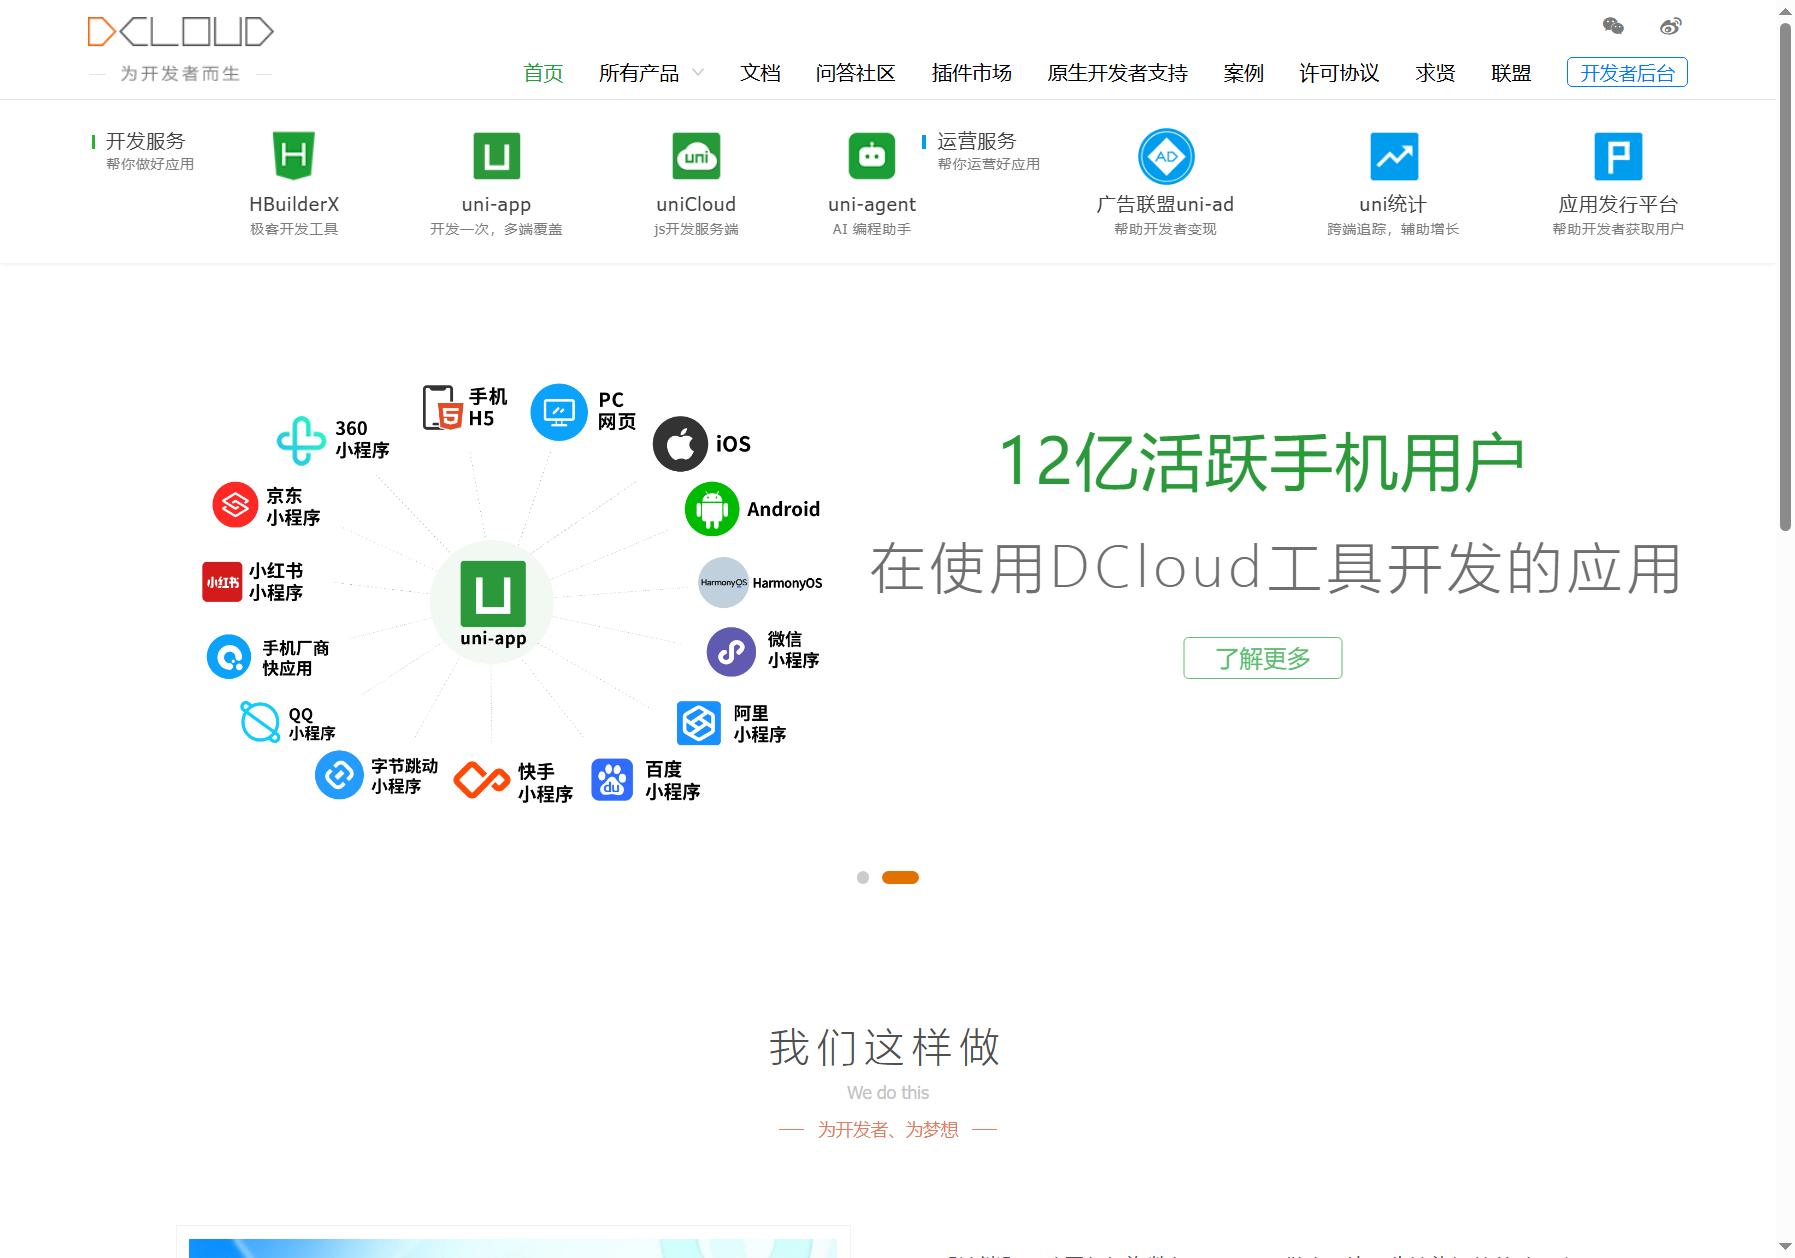Image resolution: width=1795 pixels, height=1258 pixels.
Task: Click the Android robot icon
Action: click(712, 509)
